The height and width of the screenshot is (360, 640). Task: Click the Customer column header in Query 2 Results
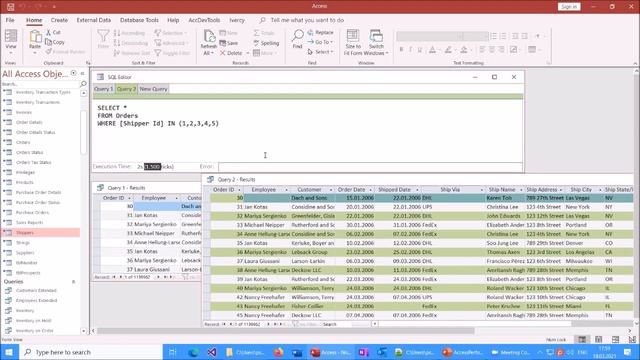pos(309,190)
